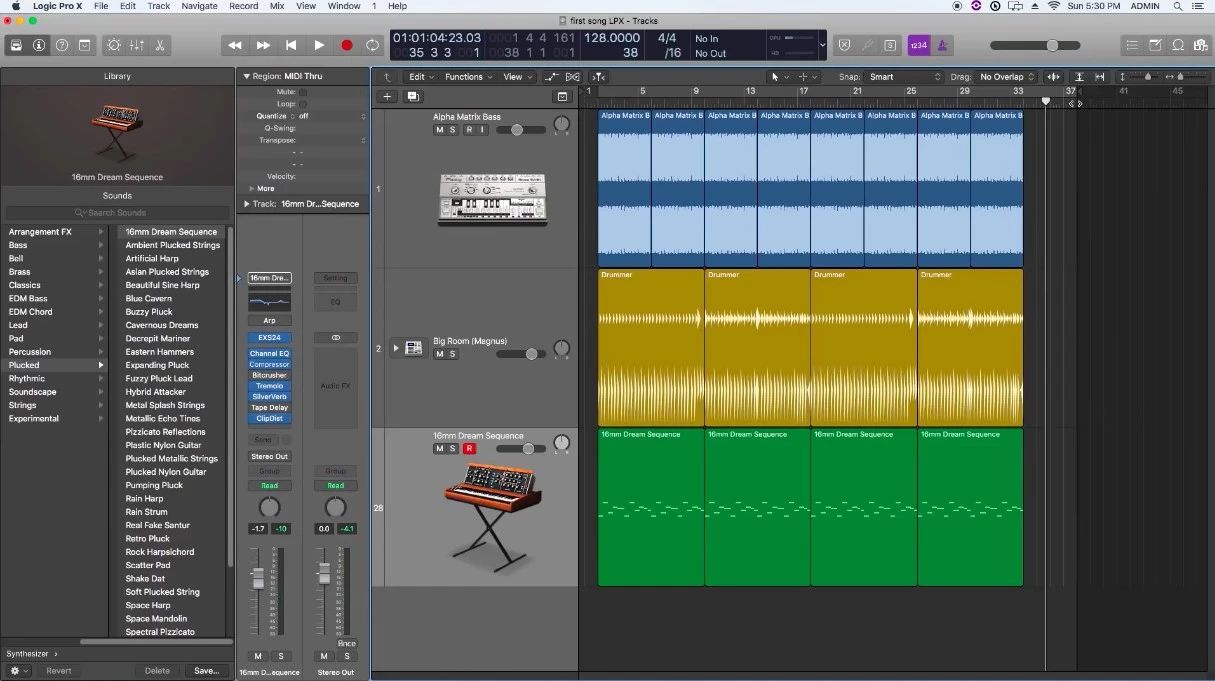This screenshot has width=1215, height=681.
Task: Click the Rewind transport button
Action: click(x=235, y=45)
